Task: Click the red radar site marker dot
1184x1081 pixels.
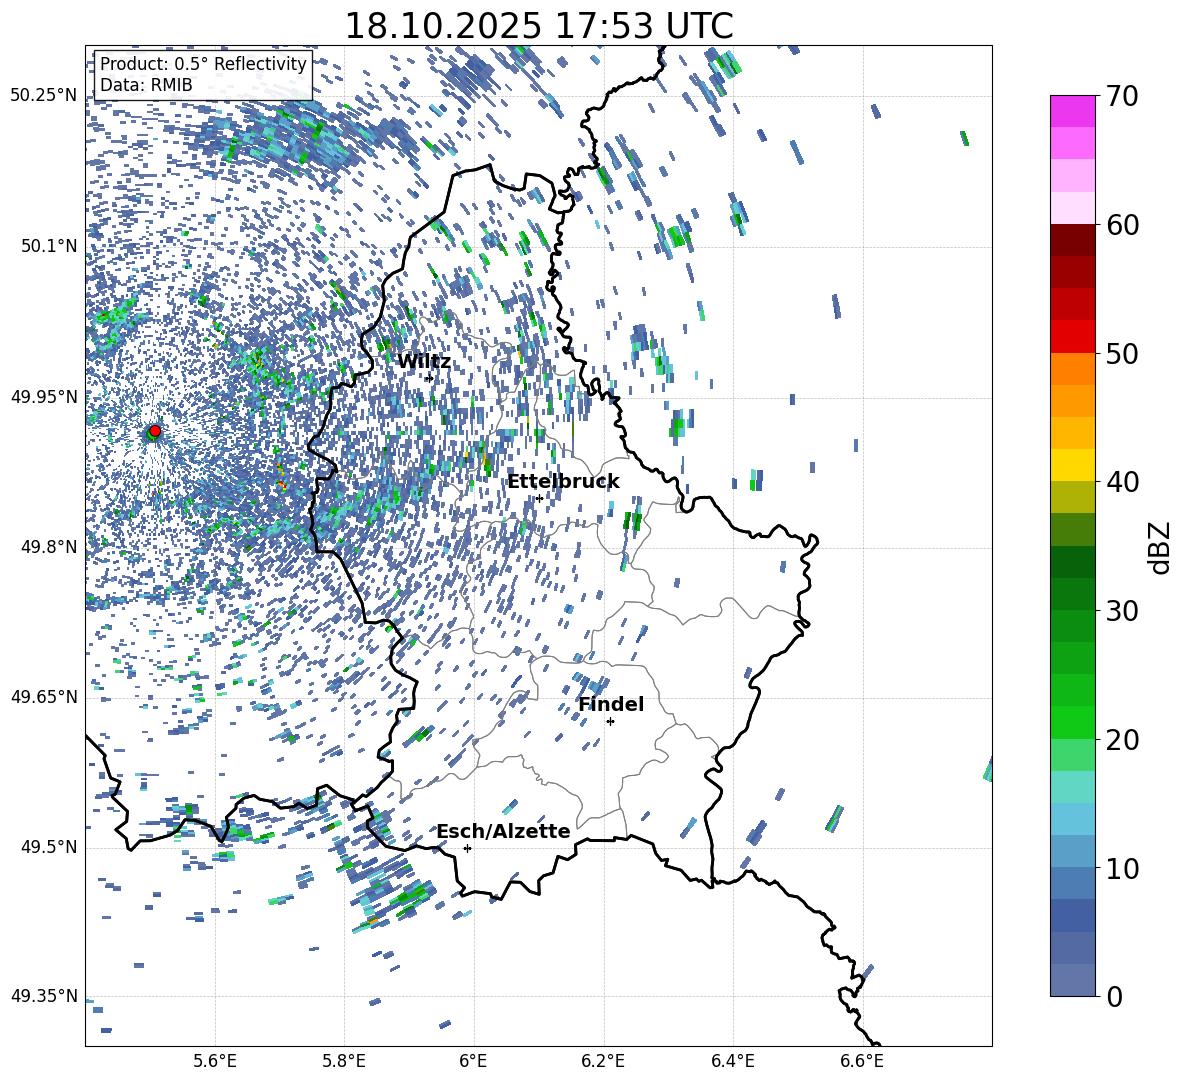Action: coord(155,431)
